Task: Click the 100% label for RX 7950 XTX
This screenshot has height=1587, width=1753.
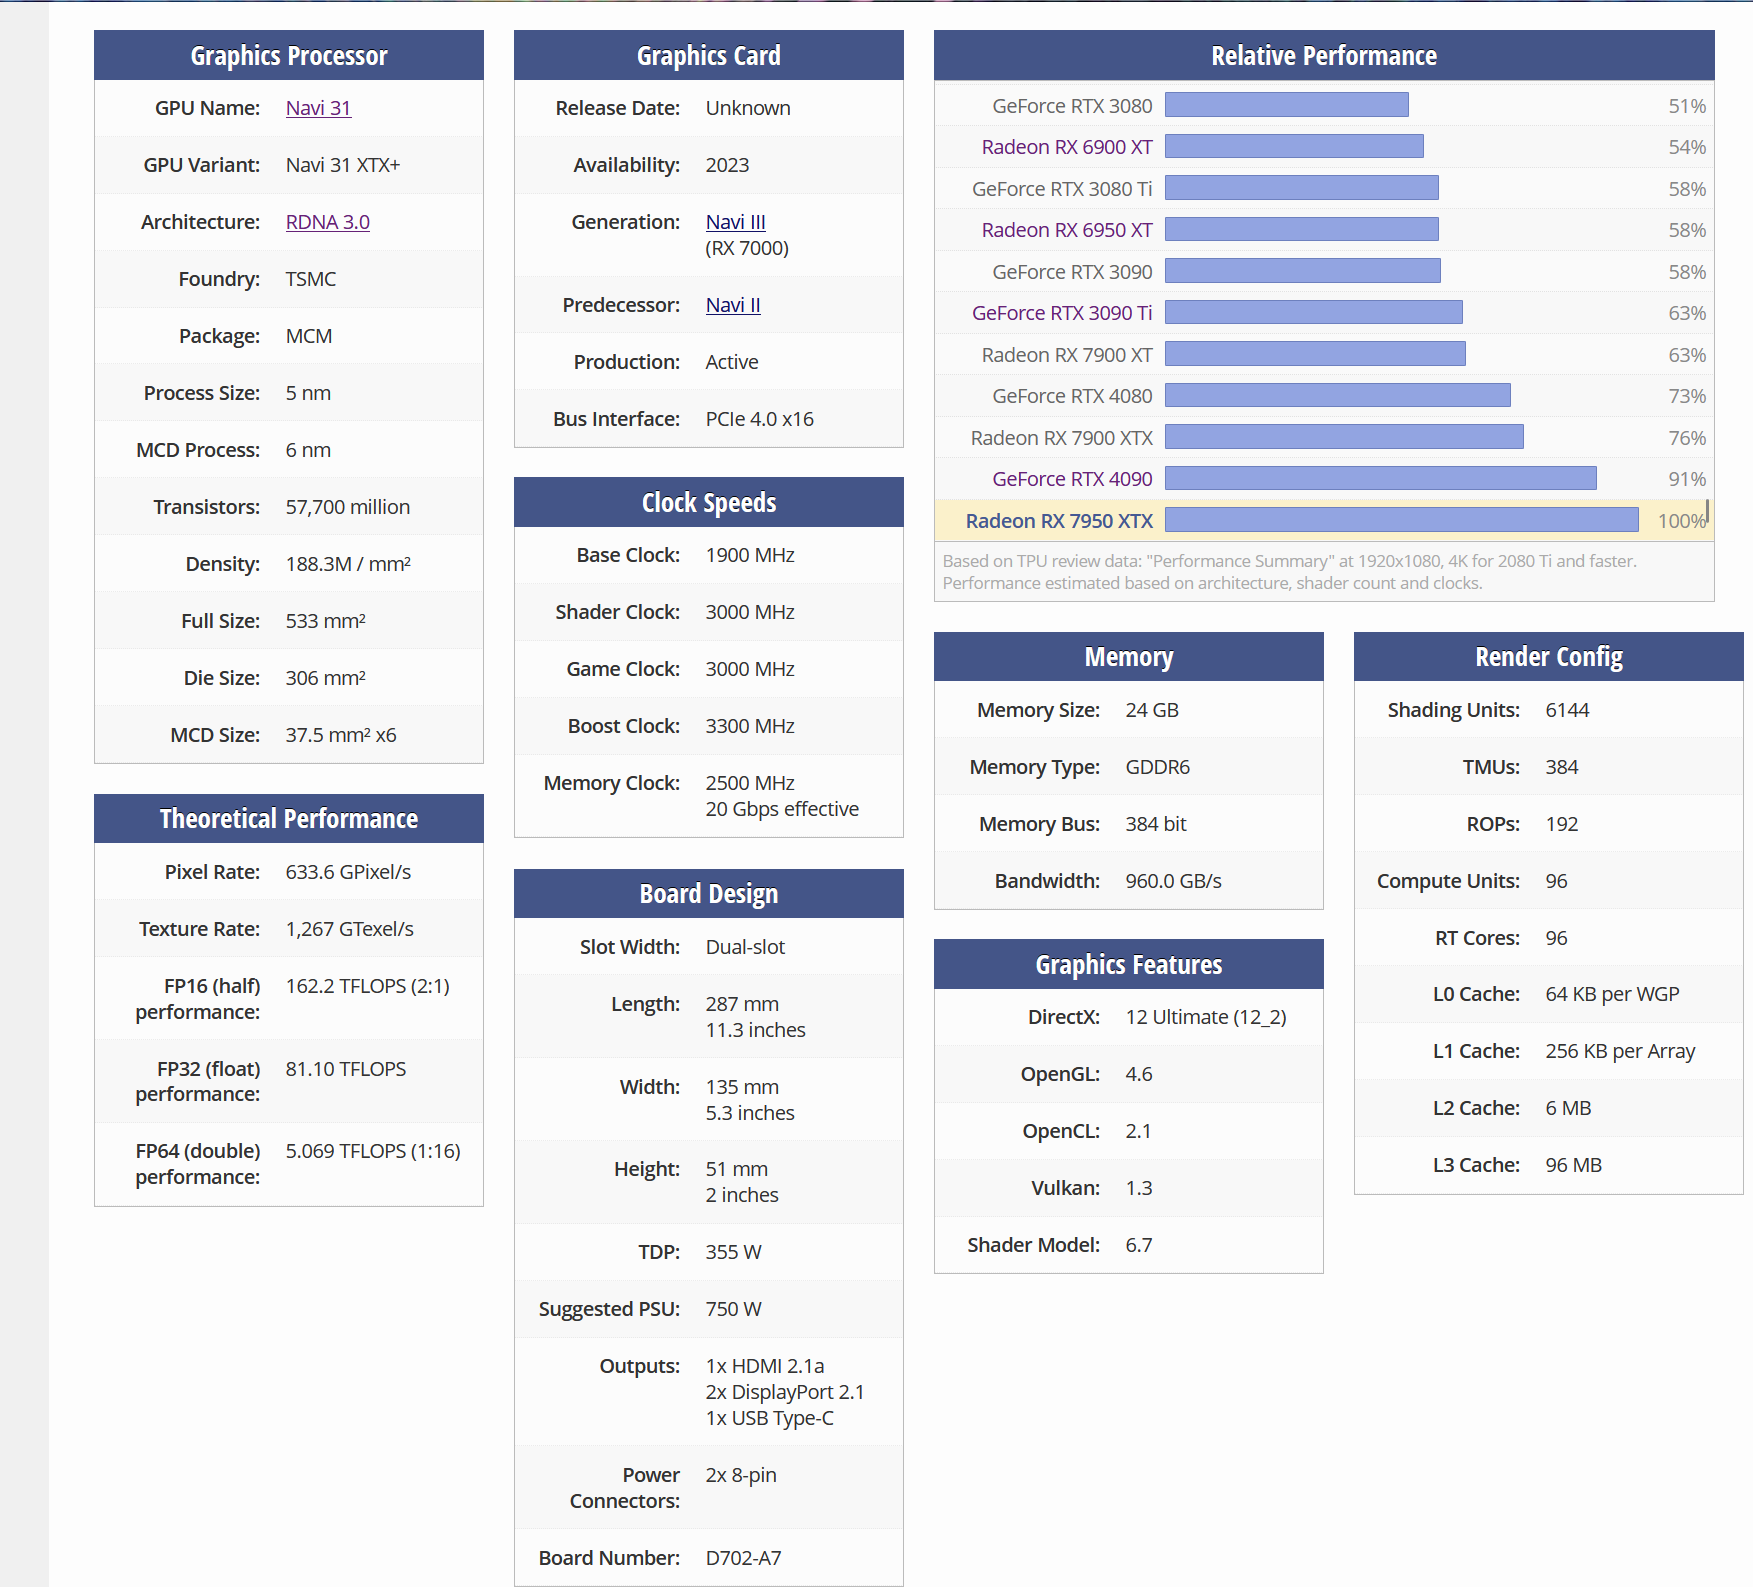Action: pyautogui.click(x=1681, y=521)
